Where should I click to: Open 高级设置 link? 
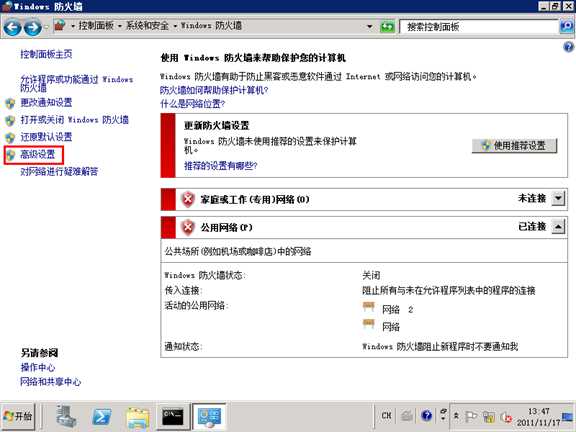click(37, 154)
